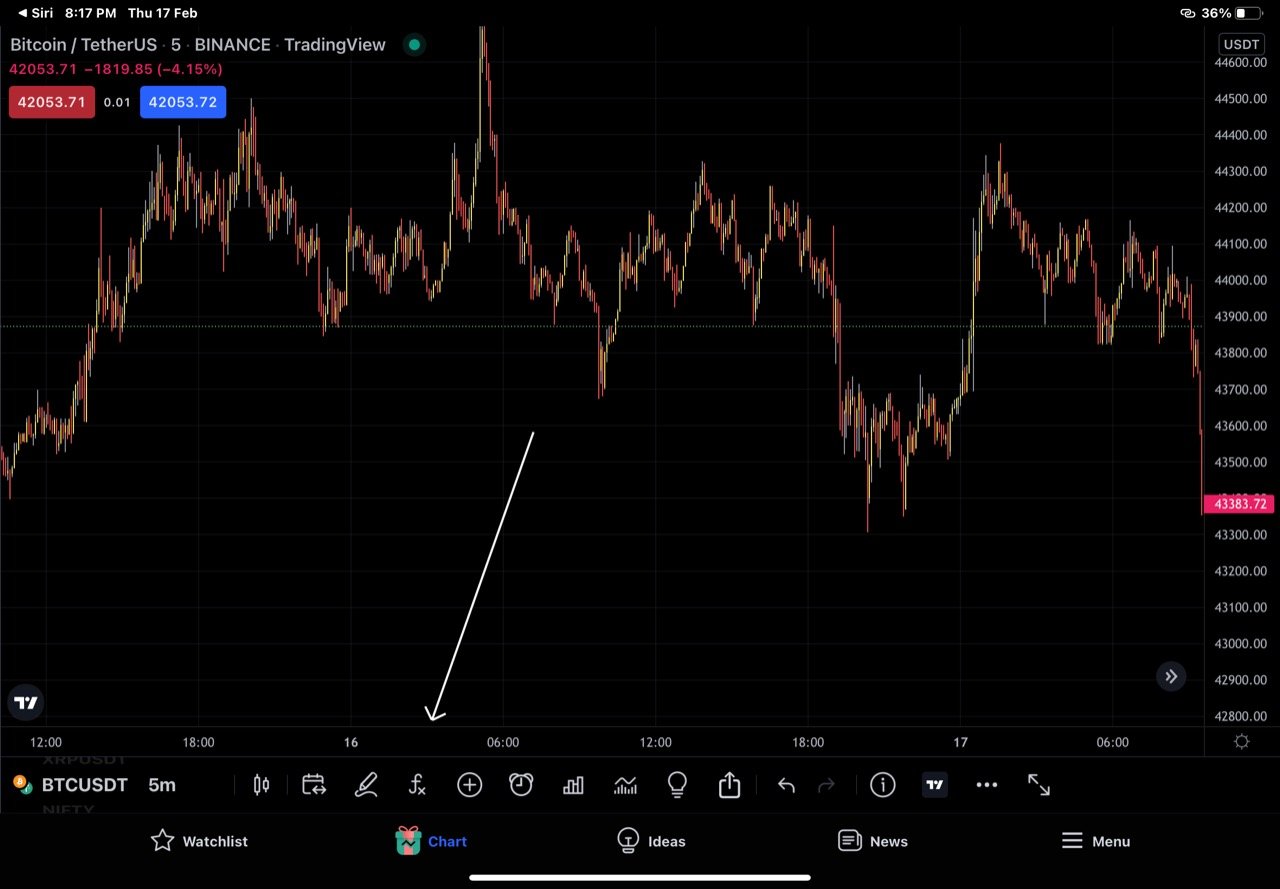Viewport: 1280px width, 889px height.
Task: Open the compare or date range calendar tool
Action: pyautogui.click(x=314, y=785)
